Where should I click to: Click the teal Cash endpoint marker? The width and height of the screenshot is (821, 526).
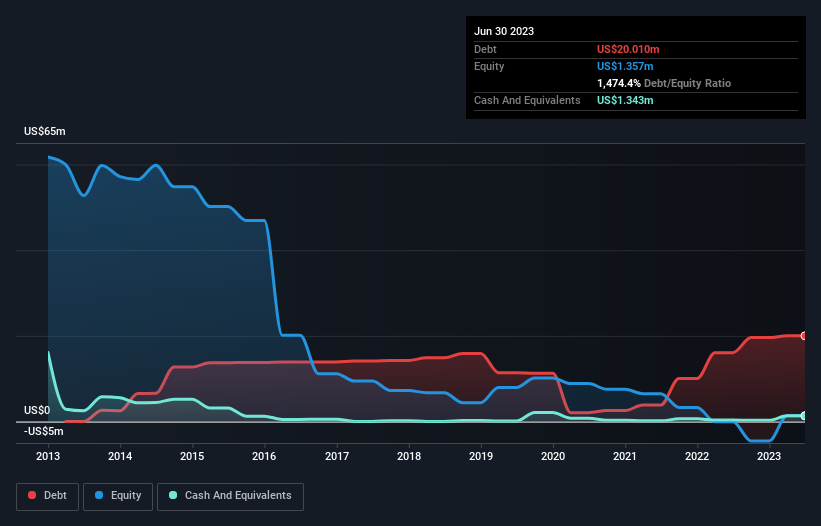pyautogui.click(x=804, y=416)
